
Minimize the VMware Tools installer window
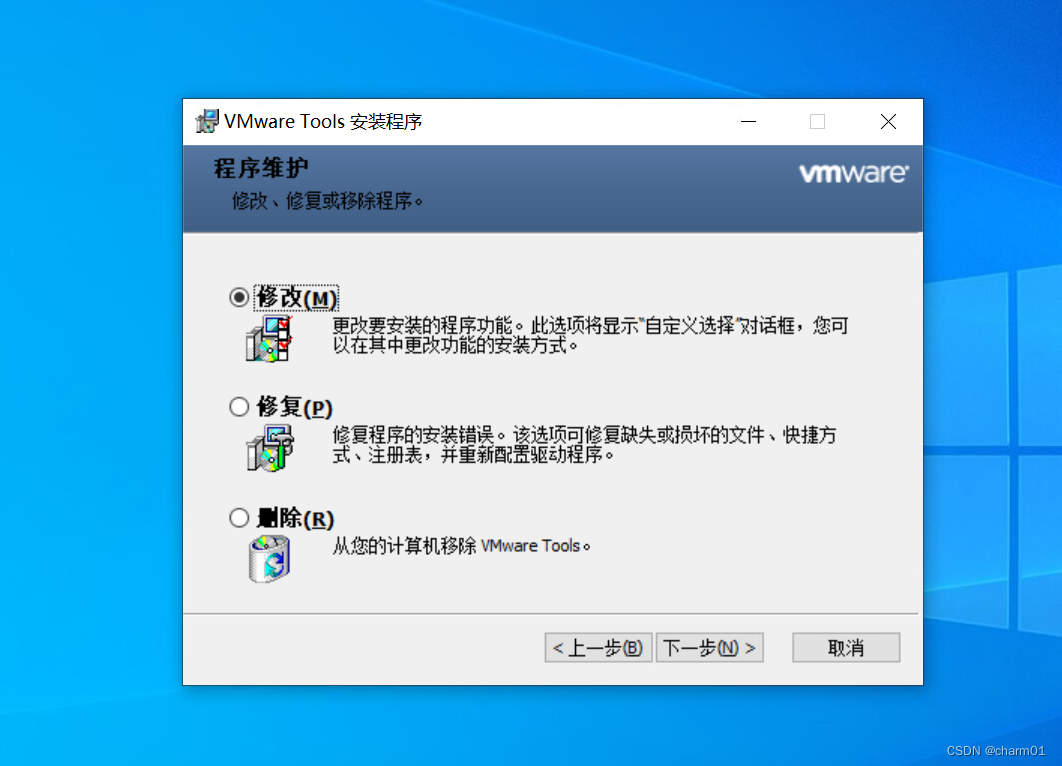tap(748, 122)
